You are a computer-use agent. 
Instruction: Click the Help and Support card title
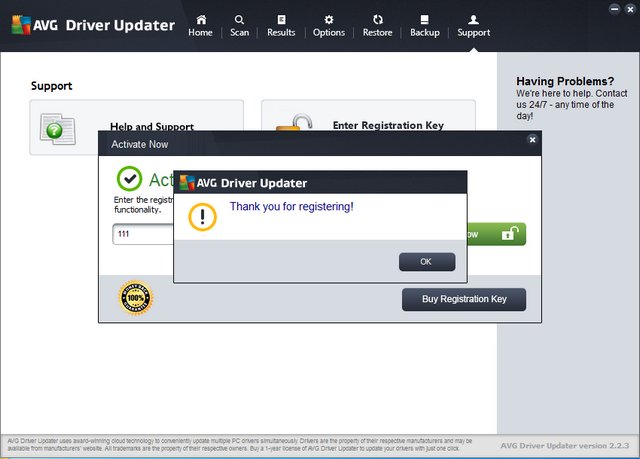[x=152, y=126]
